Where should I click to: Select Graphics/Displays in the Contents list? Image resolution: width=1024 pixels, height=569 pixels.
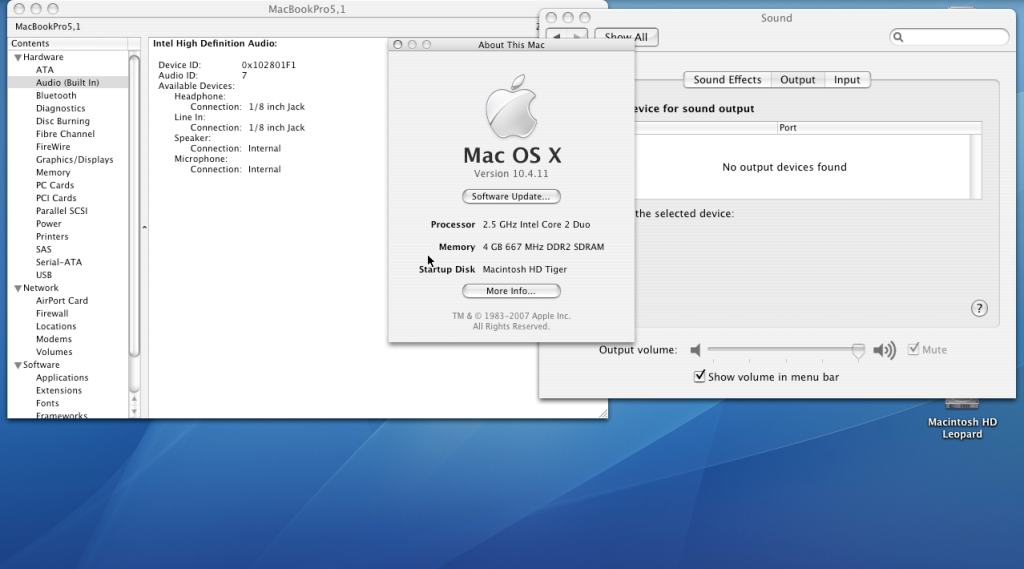pyautogui.click(x=74, y=160)
